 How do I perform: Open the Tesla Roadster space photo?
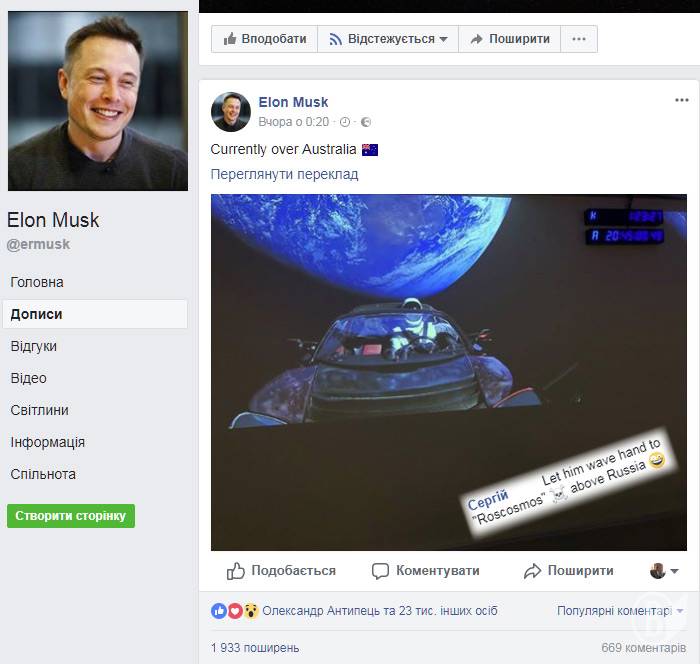449,372
